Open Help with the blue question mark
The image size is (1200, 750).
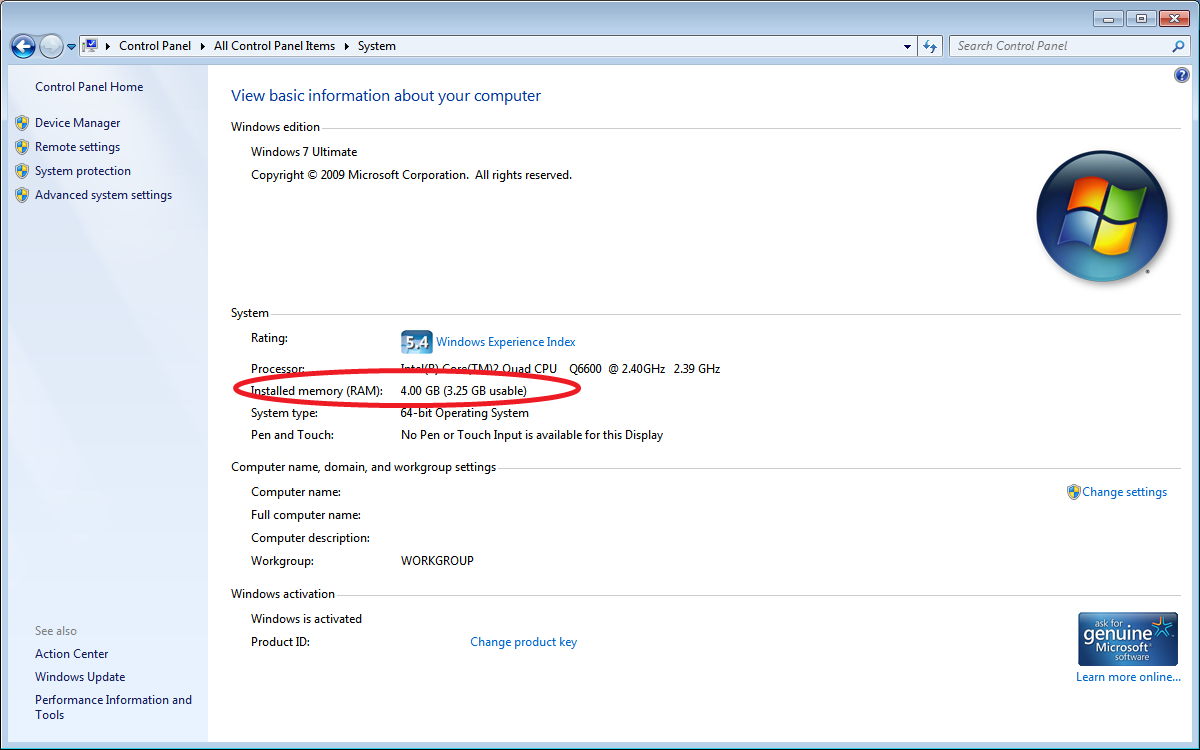pos(1181,75)
